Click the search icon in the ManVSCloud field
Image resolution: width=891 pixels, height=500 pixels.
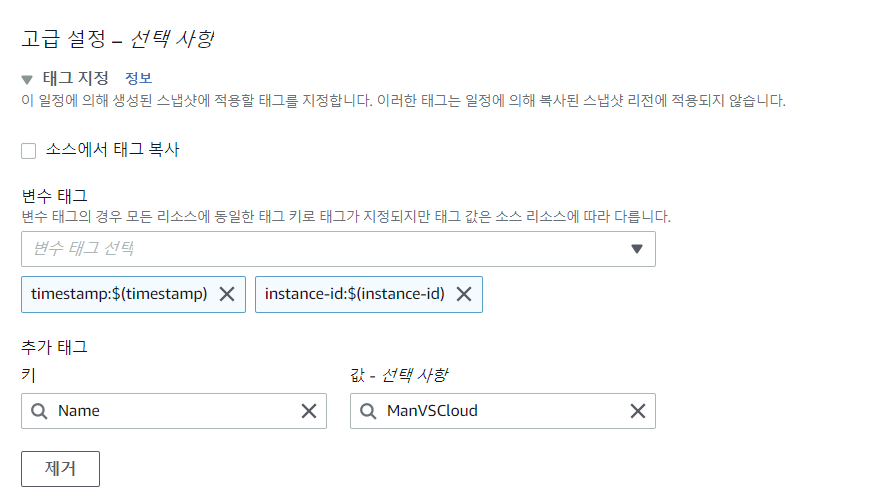[x=368, y=411]
